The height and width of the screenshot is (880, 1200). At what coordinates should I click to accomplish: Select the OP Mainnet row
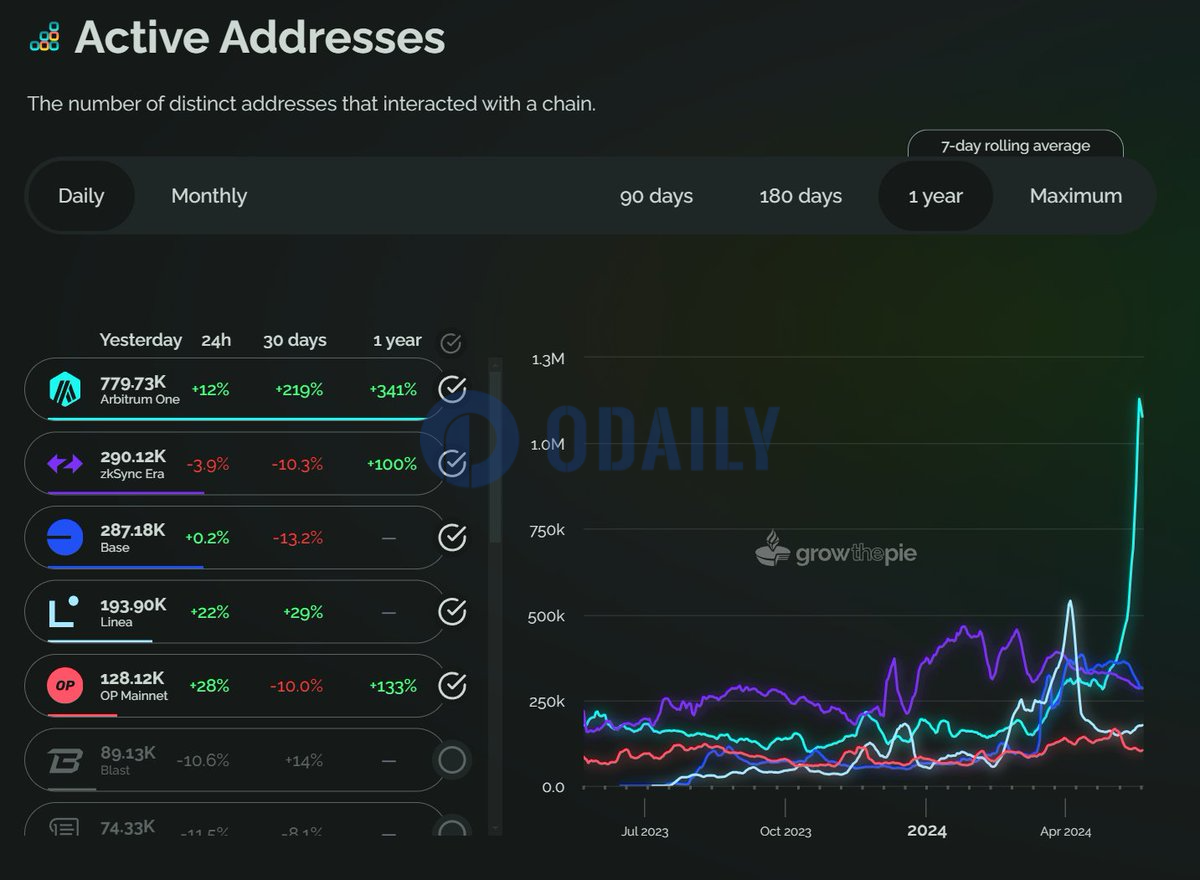(x=234, y=685)
